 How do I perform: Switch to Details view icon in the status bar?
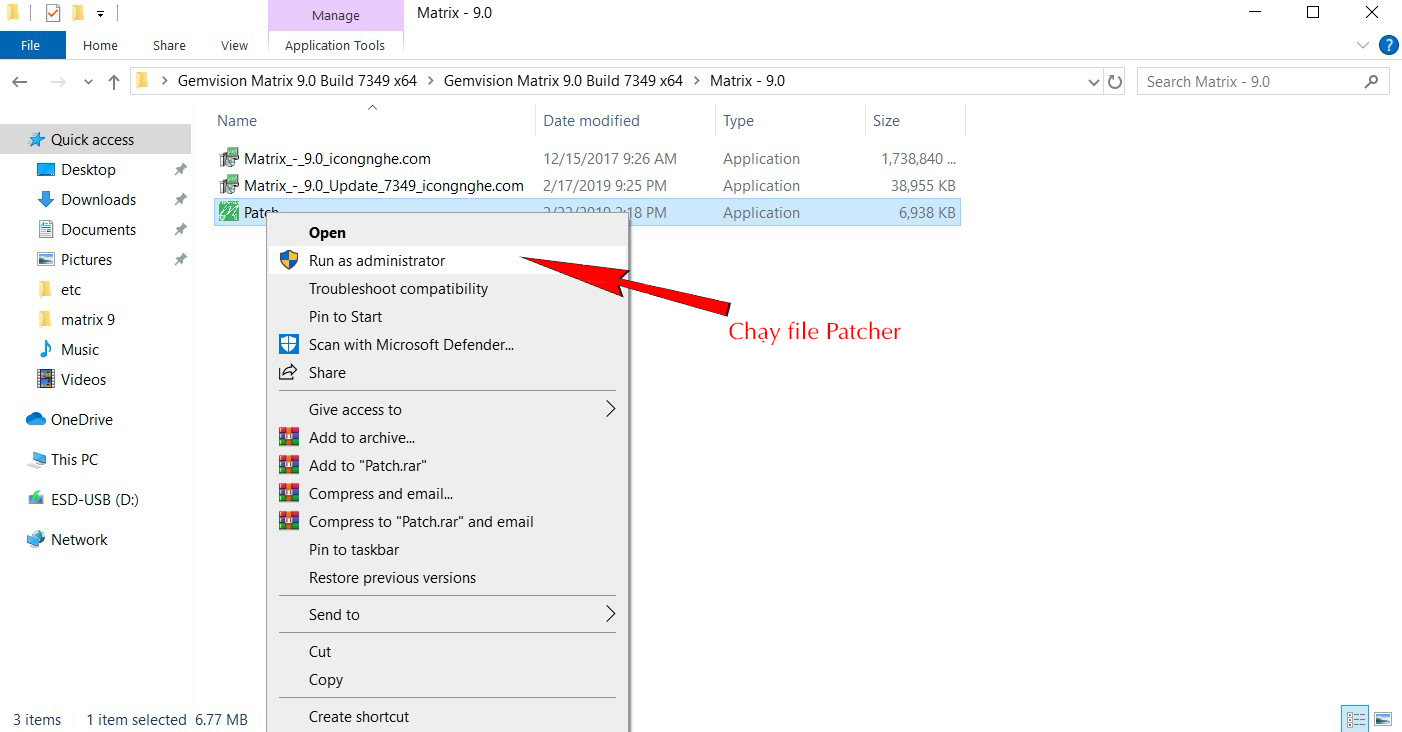tap(1356, 719)
